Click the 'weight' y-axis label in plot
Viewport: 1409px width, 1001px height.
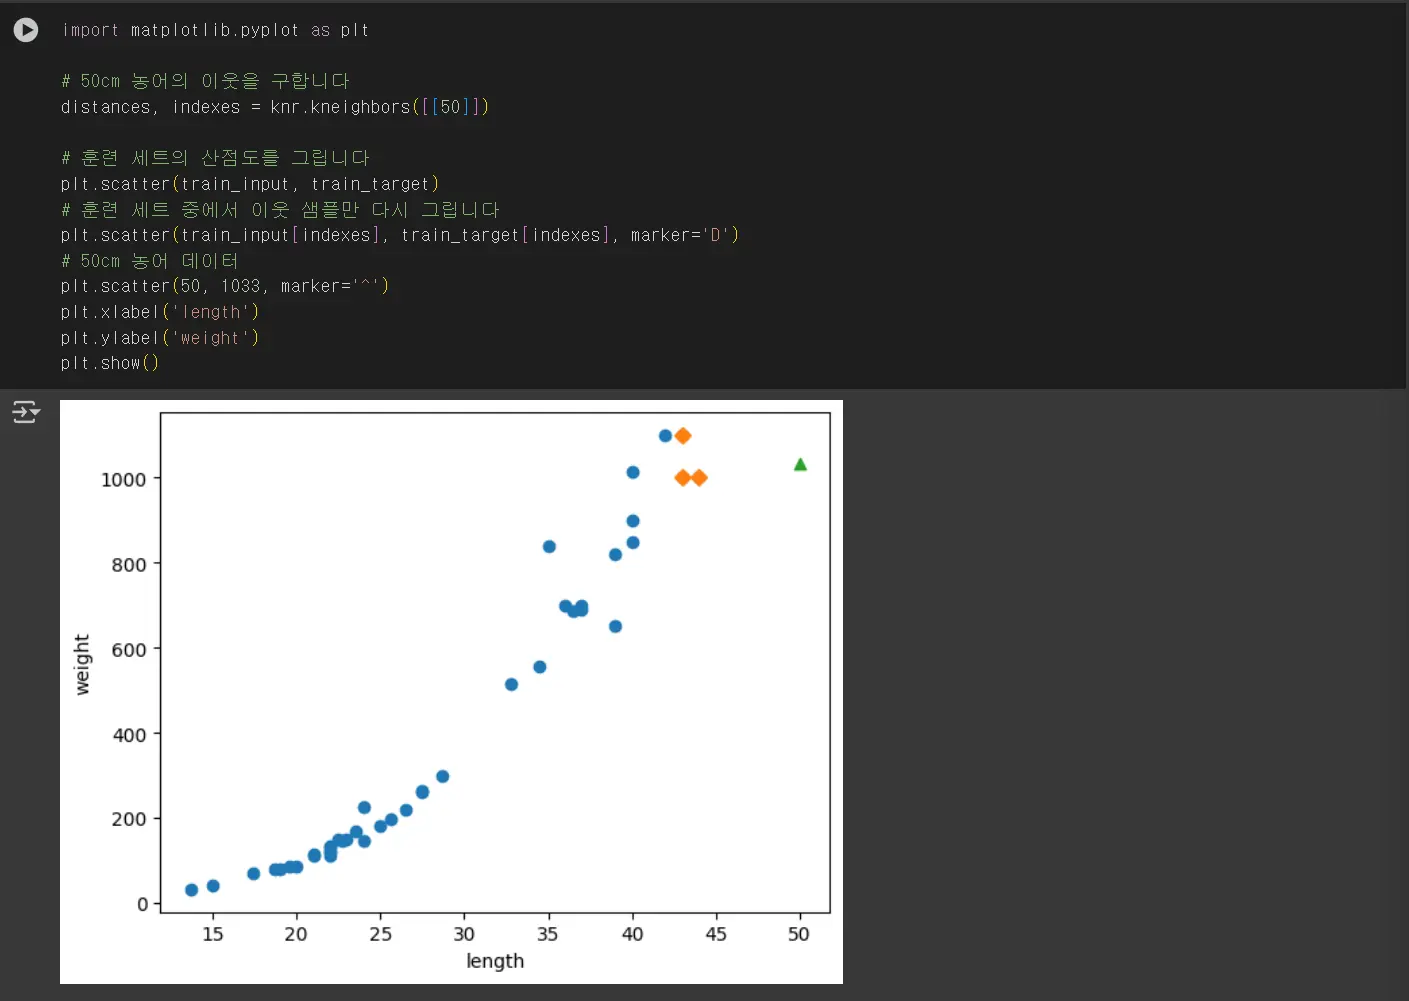click(x=82, y=664)
